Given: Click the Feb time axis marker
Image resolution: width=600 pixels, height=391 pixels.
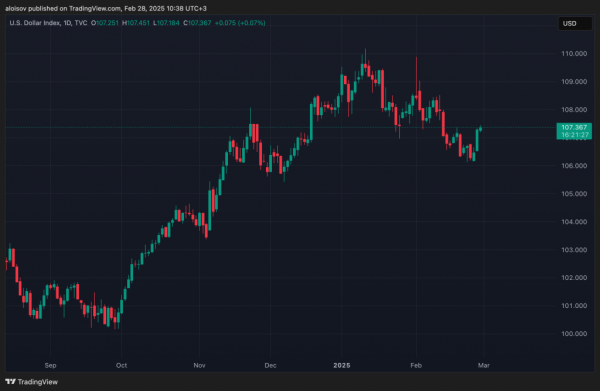Looking at the screenshot, I should (x=416, y=365).
